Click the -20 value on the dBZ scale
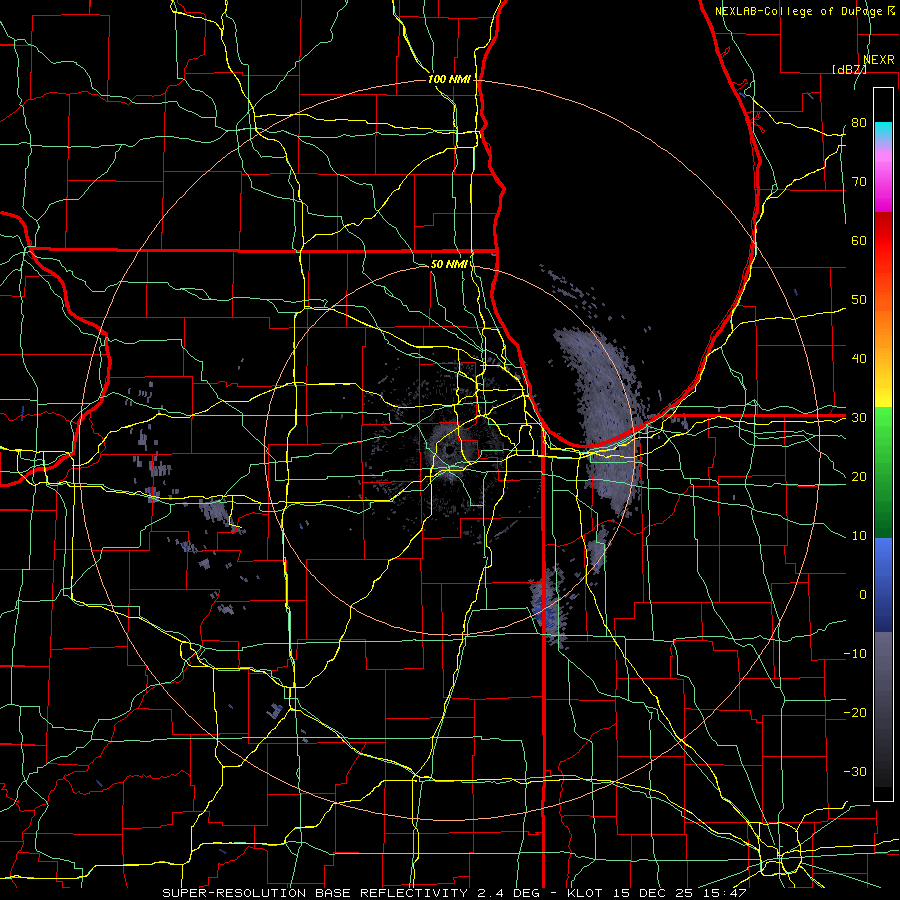 [x=855, y=713]
